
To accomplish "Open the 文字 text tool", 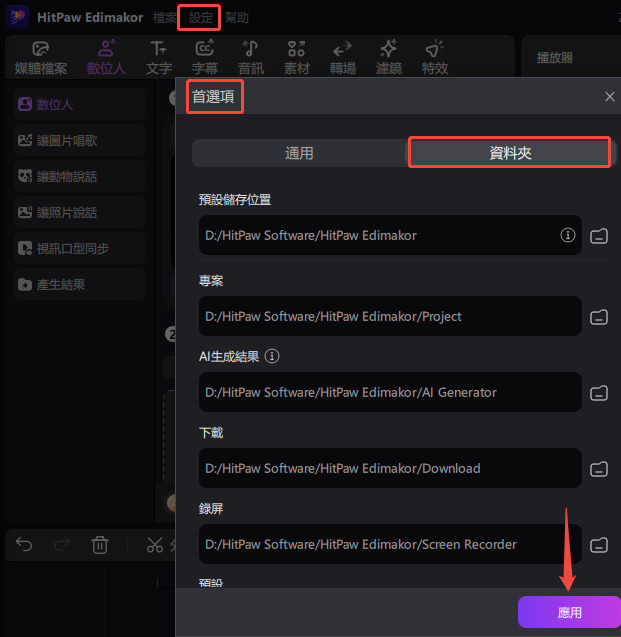I will coord(159,58).
